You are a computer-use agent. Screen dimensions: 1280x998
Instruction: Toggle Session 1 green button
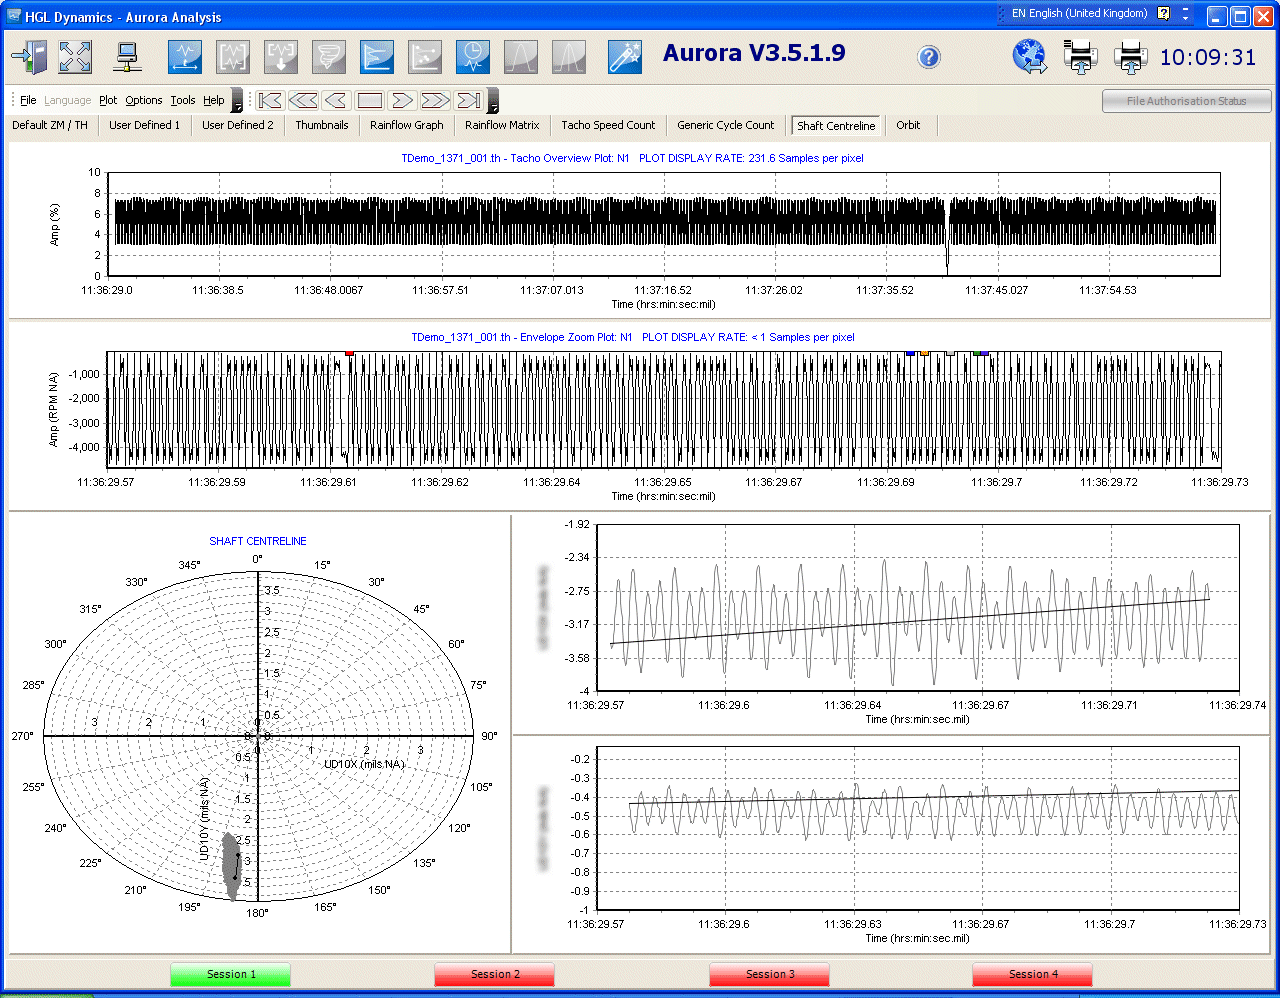pyautogui.click(x=230, y=974)
